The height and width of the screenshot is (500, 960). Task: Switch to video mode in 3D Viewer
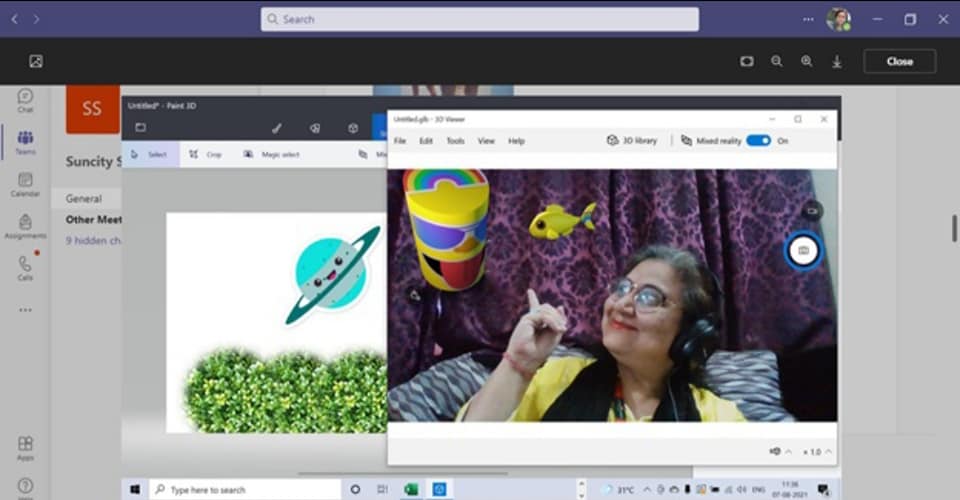[x=812, y=211]
